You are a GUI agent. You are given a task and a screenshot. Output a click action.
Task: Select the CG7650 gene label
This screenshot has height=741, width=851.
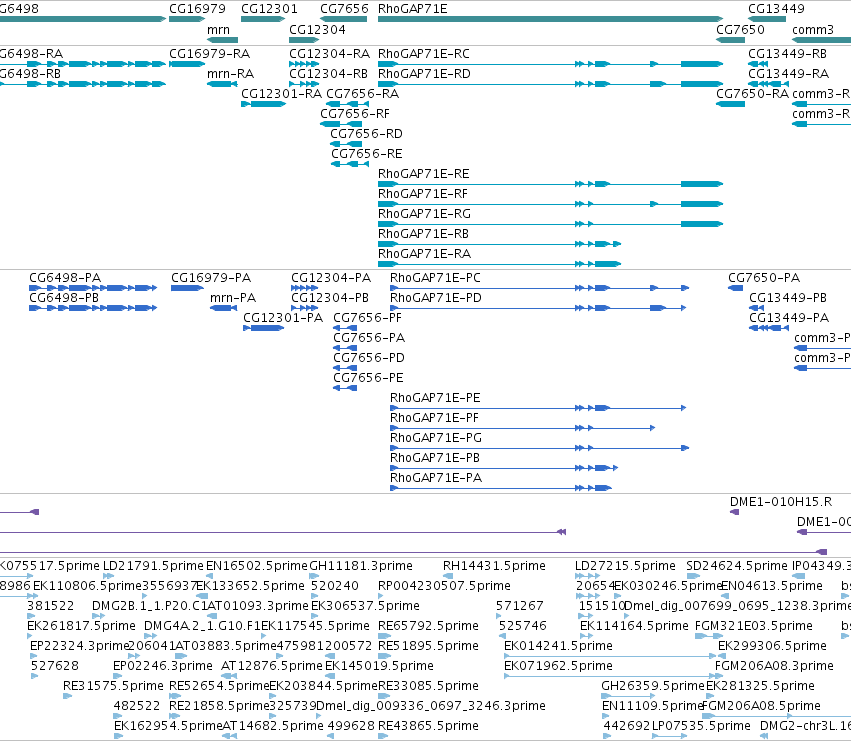740,30
